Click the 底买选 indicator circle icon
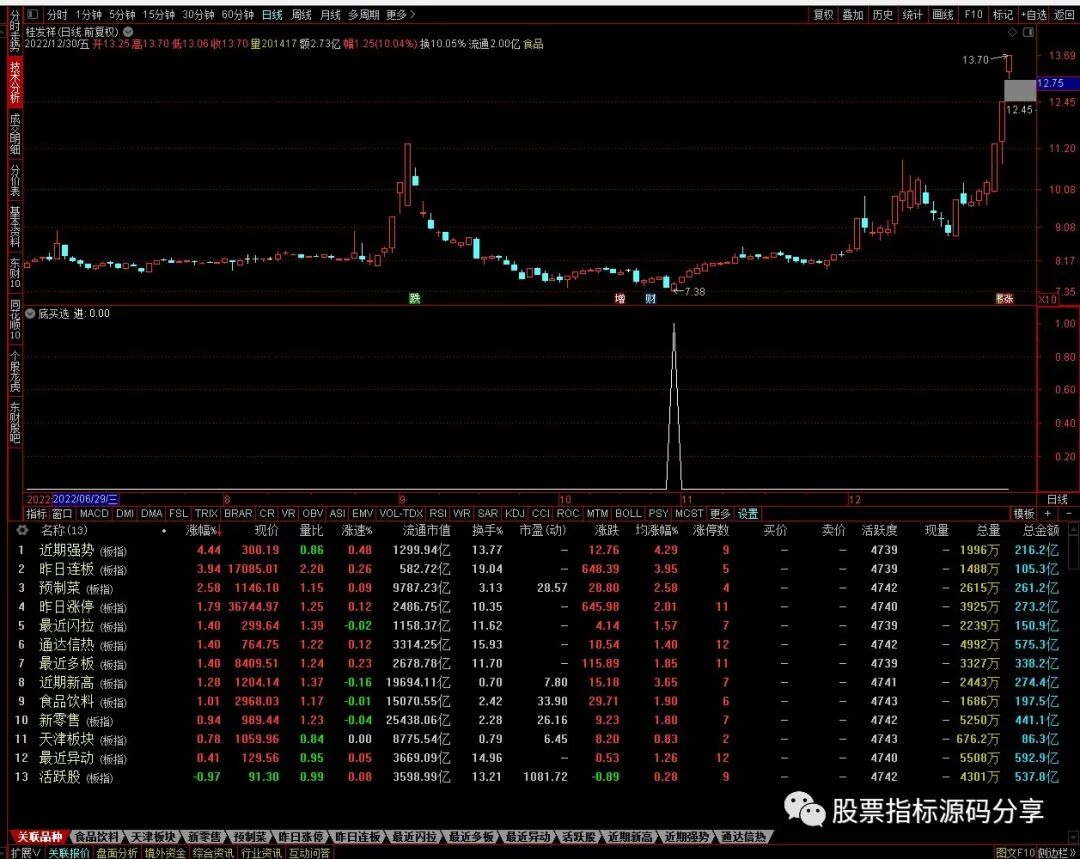 pyautogui.click(x=30, y=313)
